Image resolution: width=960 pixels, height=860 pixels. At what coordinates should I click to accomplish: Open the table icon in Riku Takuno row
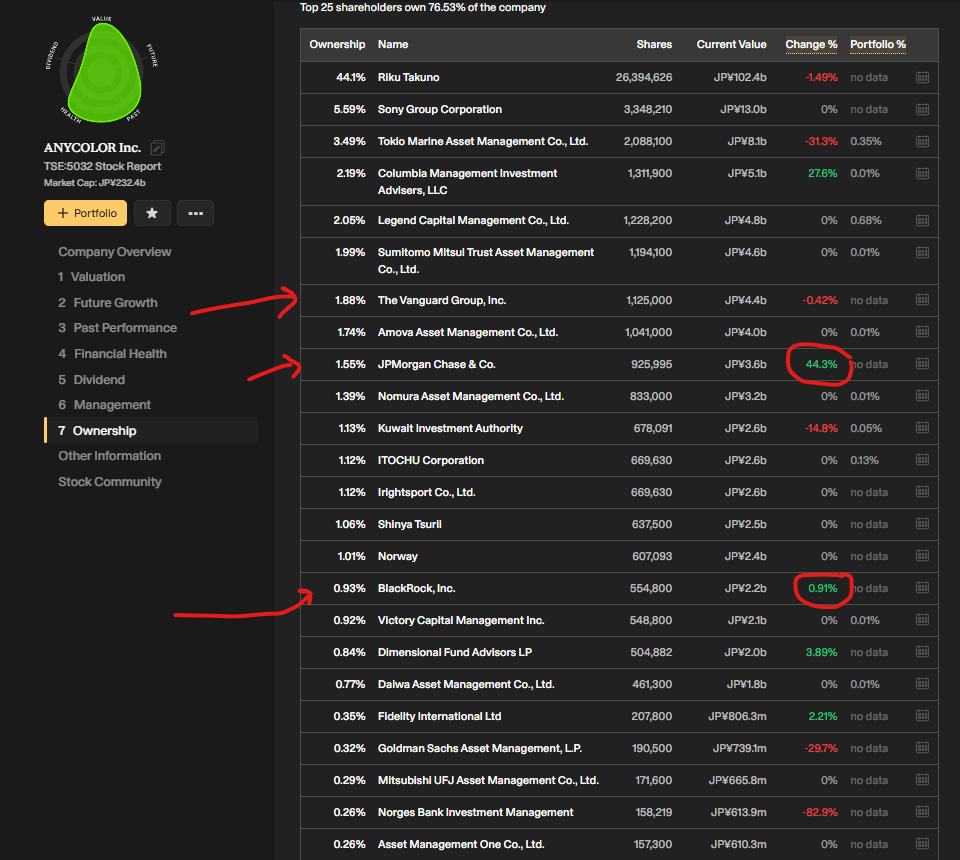[922, 77]
